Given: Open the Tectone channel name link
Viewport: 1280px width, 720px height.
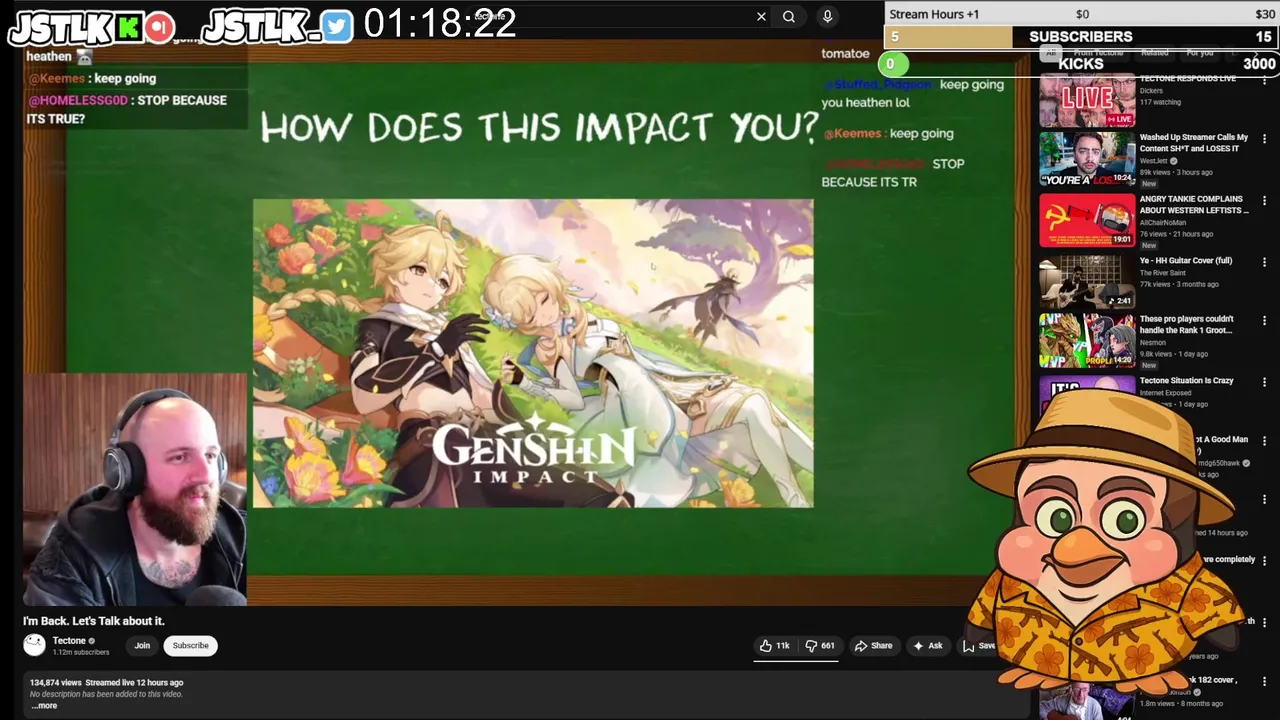Looking at the screenshot, I should pyautogui.click(x=69, y=641).
